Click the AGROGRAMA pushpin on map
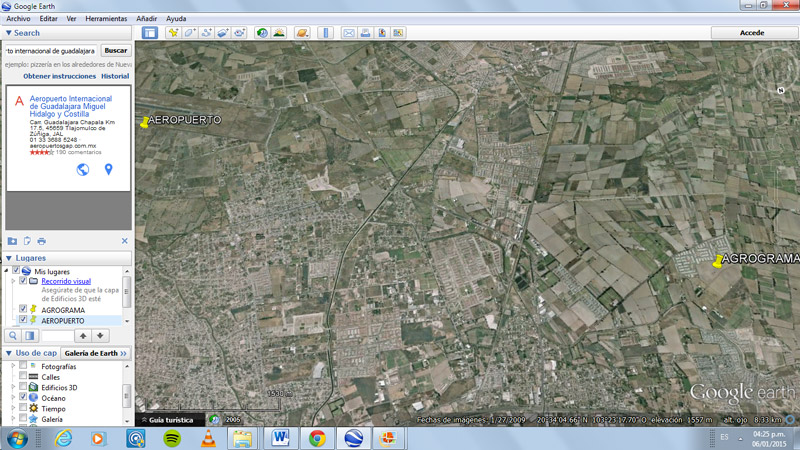800x450 pixels. pyautogui.click(x=718, y=261)
